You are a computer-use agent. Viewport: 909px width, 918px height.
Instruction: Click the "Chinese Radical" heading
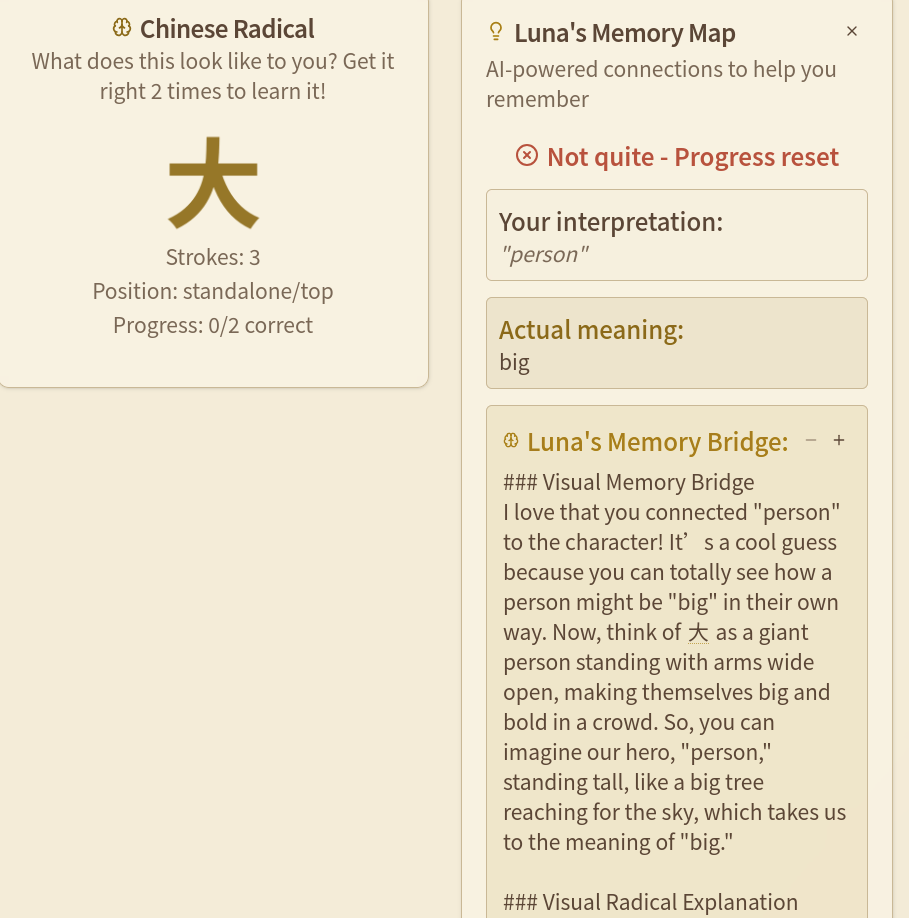point(227,29)
